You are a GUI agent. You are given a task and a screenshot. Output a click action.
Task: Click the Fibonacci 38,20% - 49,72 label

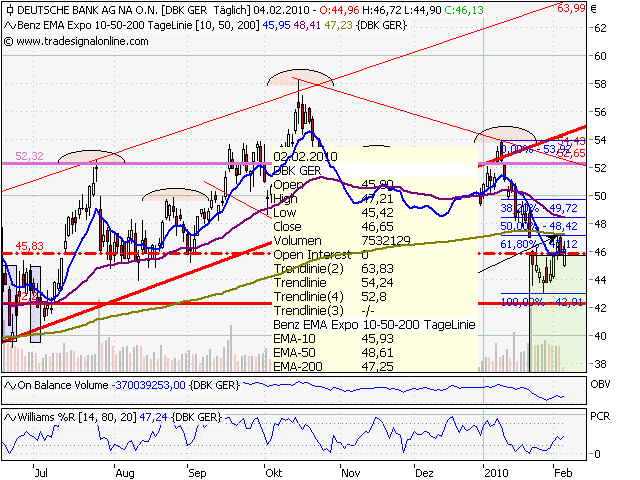tap(539, 208)
